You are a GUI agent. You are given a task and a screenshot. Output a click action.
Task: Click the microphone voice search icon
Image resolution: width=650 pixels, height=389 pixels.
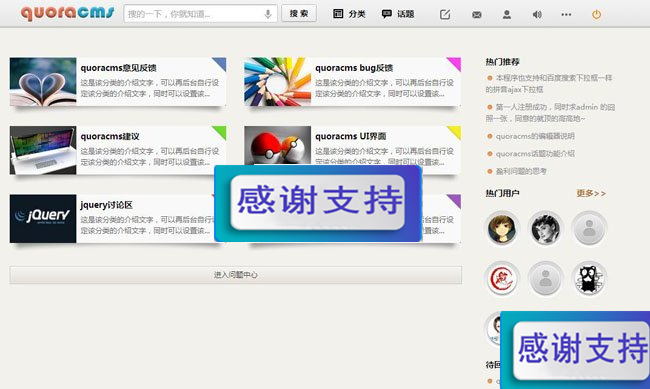click(268, 14)
